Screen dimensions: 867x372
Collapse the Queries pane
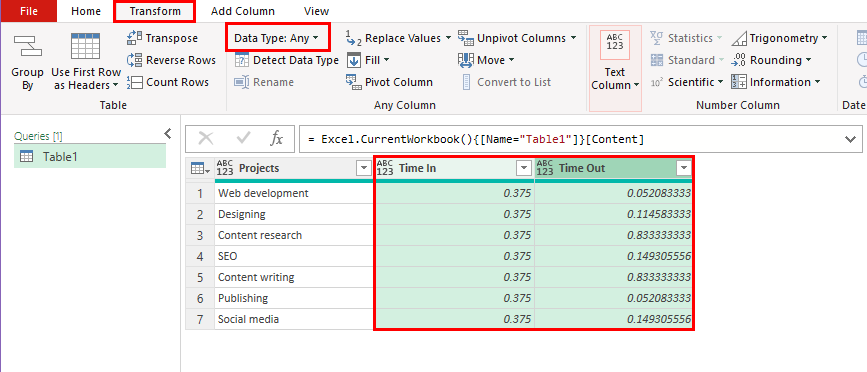tap(168, 133)
